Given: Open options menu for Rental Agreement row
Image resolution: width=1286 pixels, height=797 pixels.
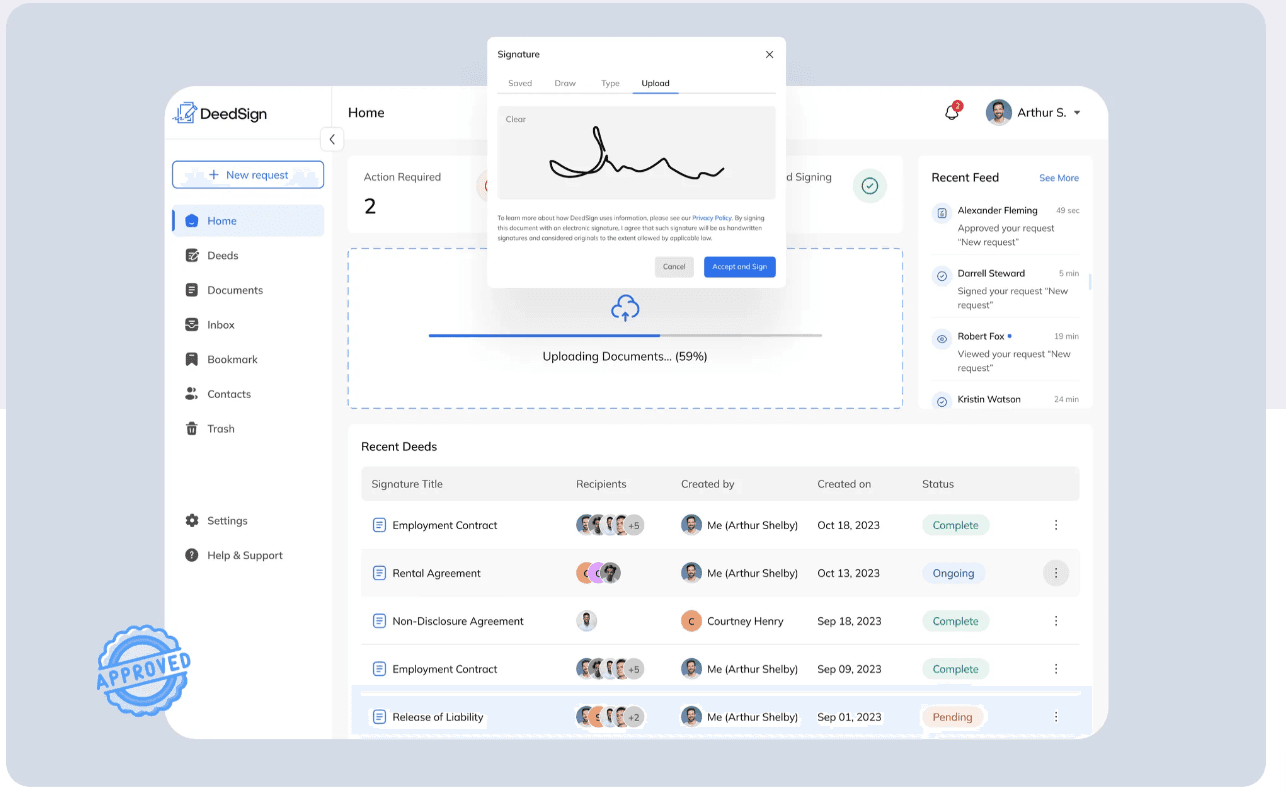Looking at the screenshot, I should point(1055,573).
